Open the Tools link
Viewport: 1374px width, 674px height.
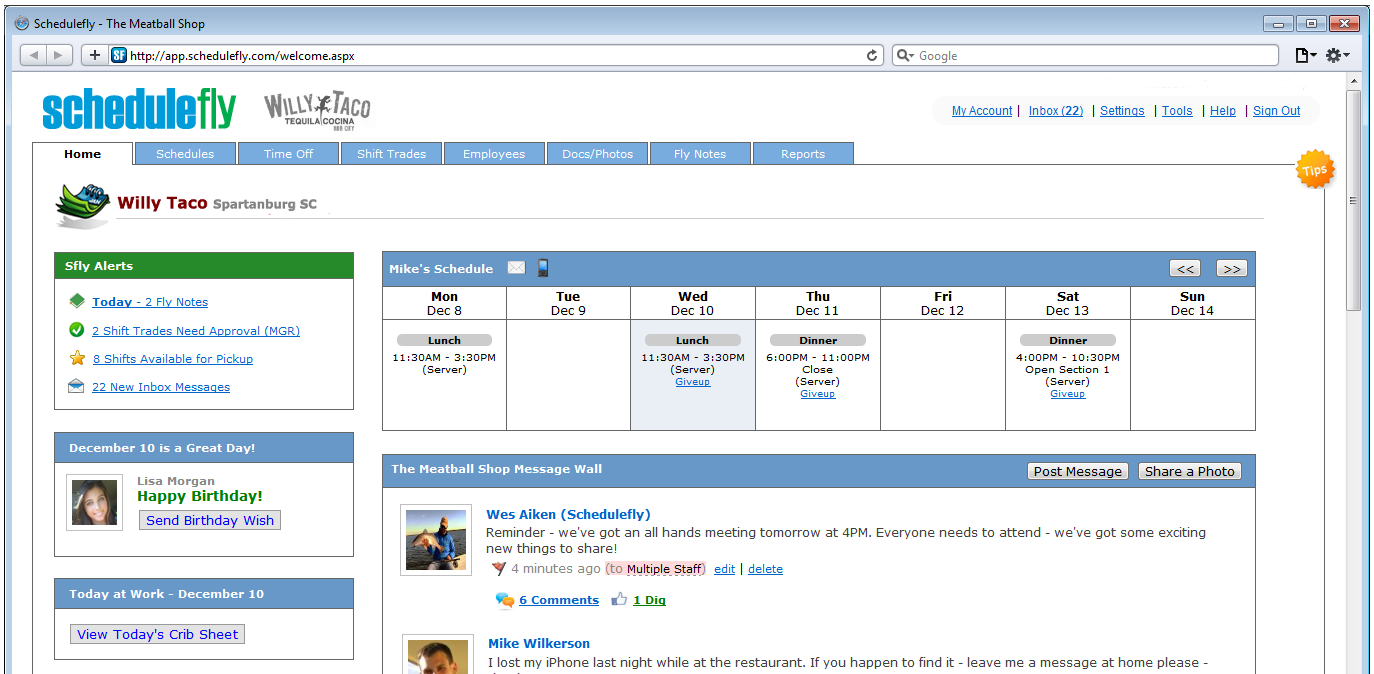[1177, 111]
